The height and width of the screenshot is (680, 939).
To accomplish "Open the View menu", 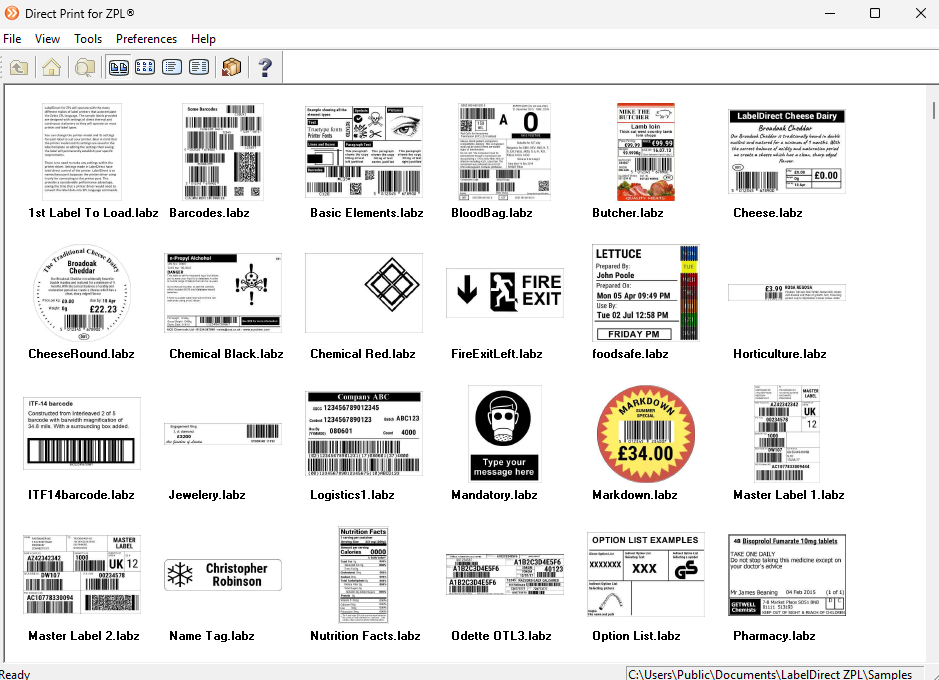I will tap(47, 39).
